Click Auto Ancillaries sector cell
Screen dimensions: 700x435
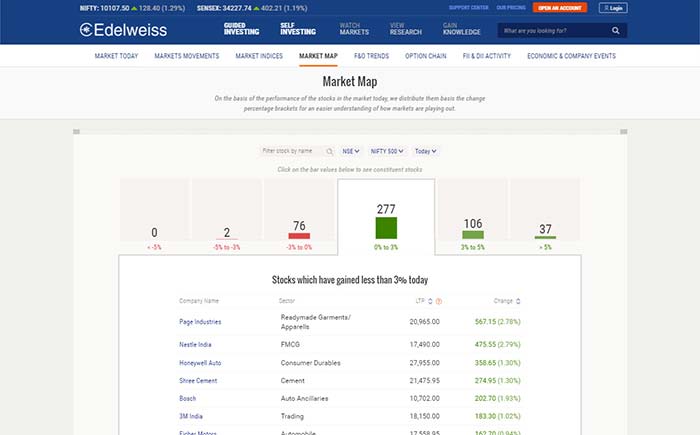pos(304,398)
